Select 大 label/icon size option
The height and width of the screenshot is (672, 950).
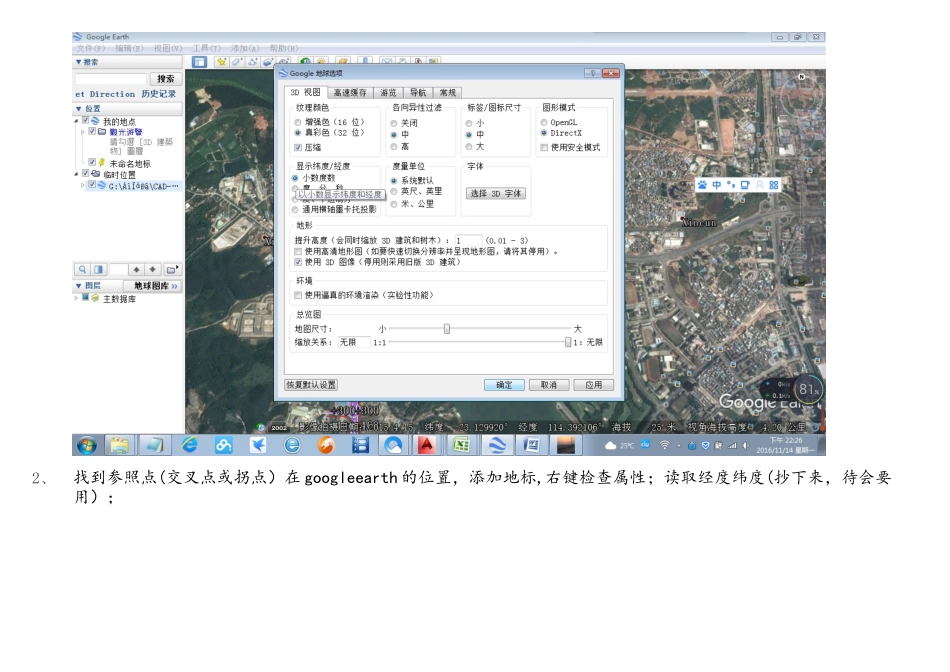coord(469,147)
